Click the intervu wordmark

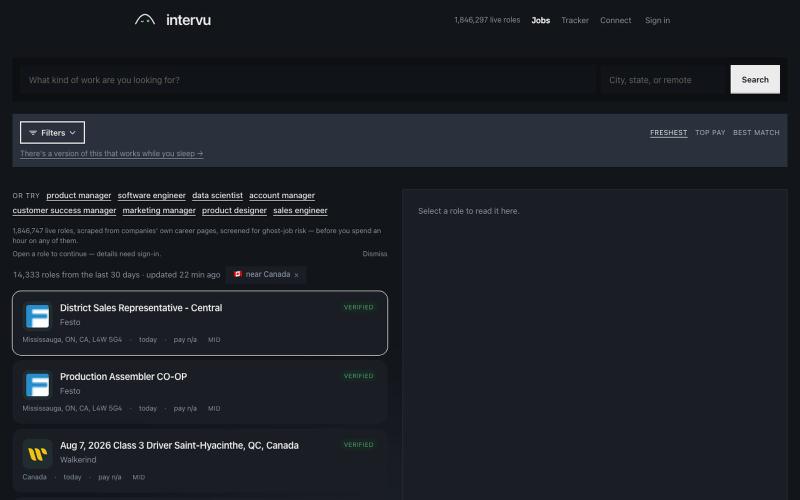(188, 20)
